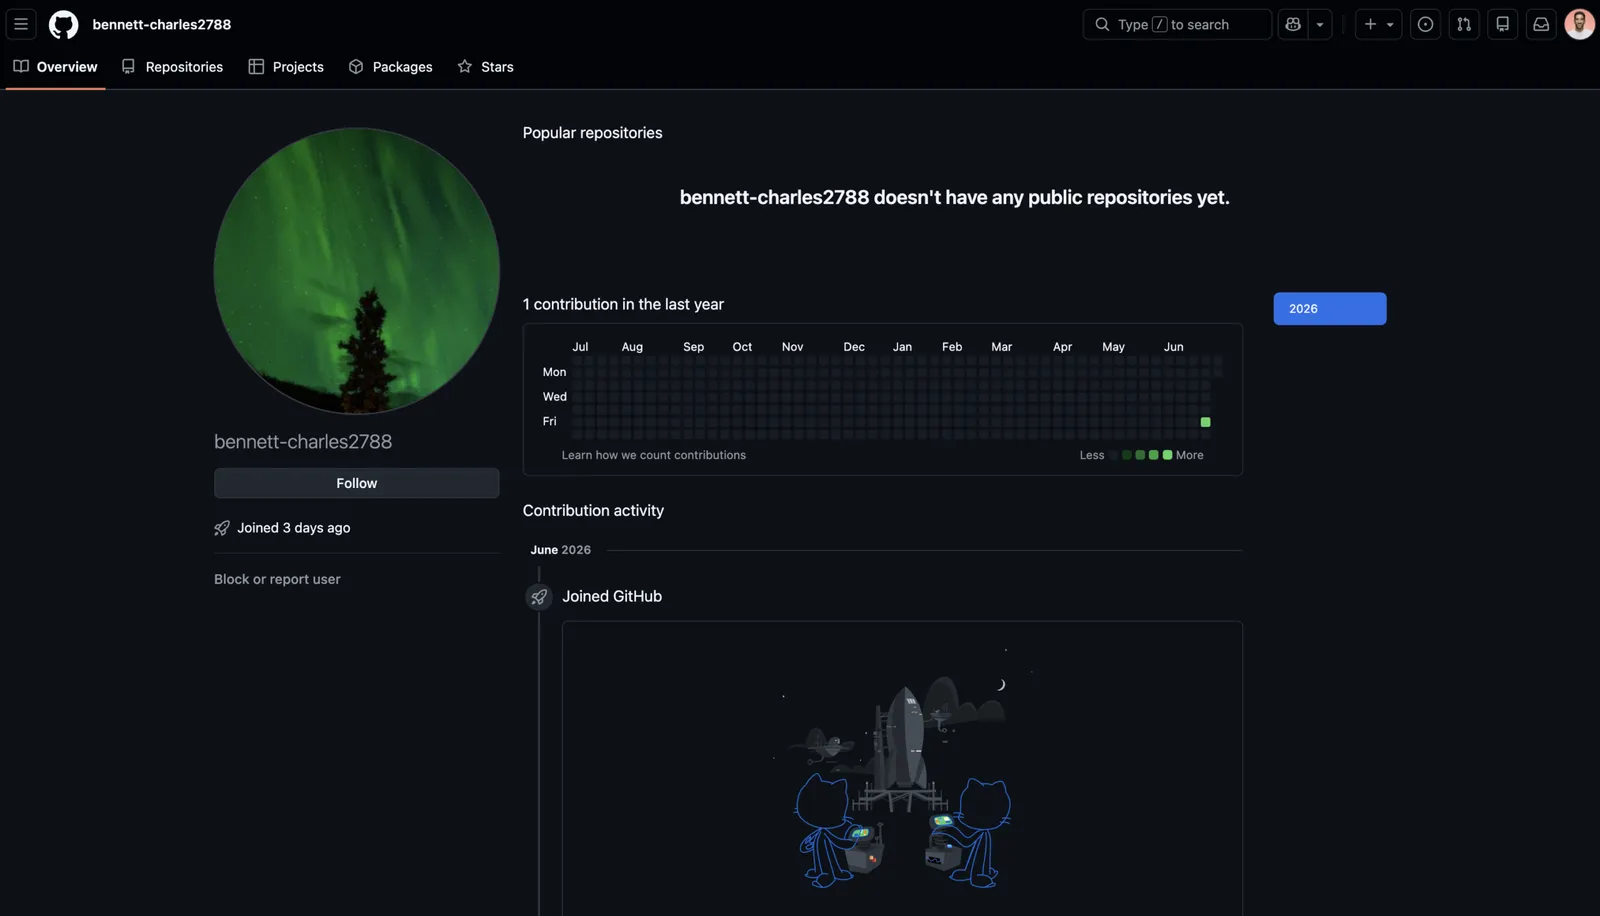
Task: Switch to the Packages tab
Action: click(x=391, y=67)
